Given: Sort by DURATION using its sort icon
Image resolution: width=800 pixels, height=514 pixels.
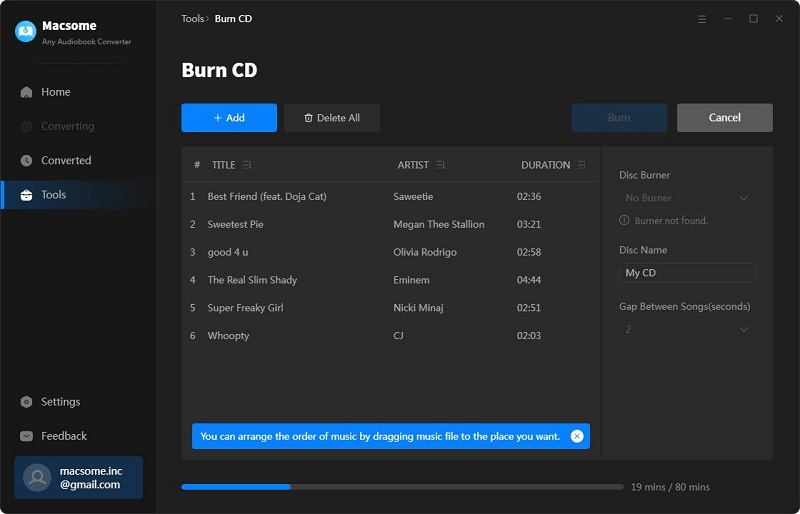Looking at the screenshot, I should [x=581, y=165].
